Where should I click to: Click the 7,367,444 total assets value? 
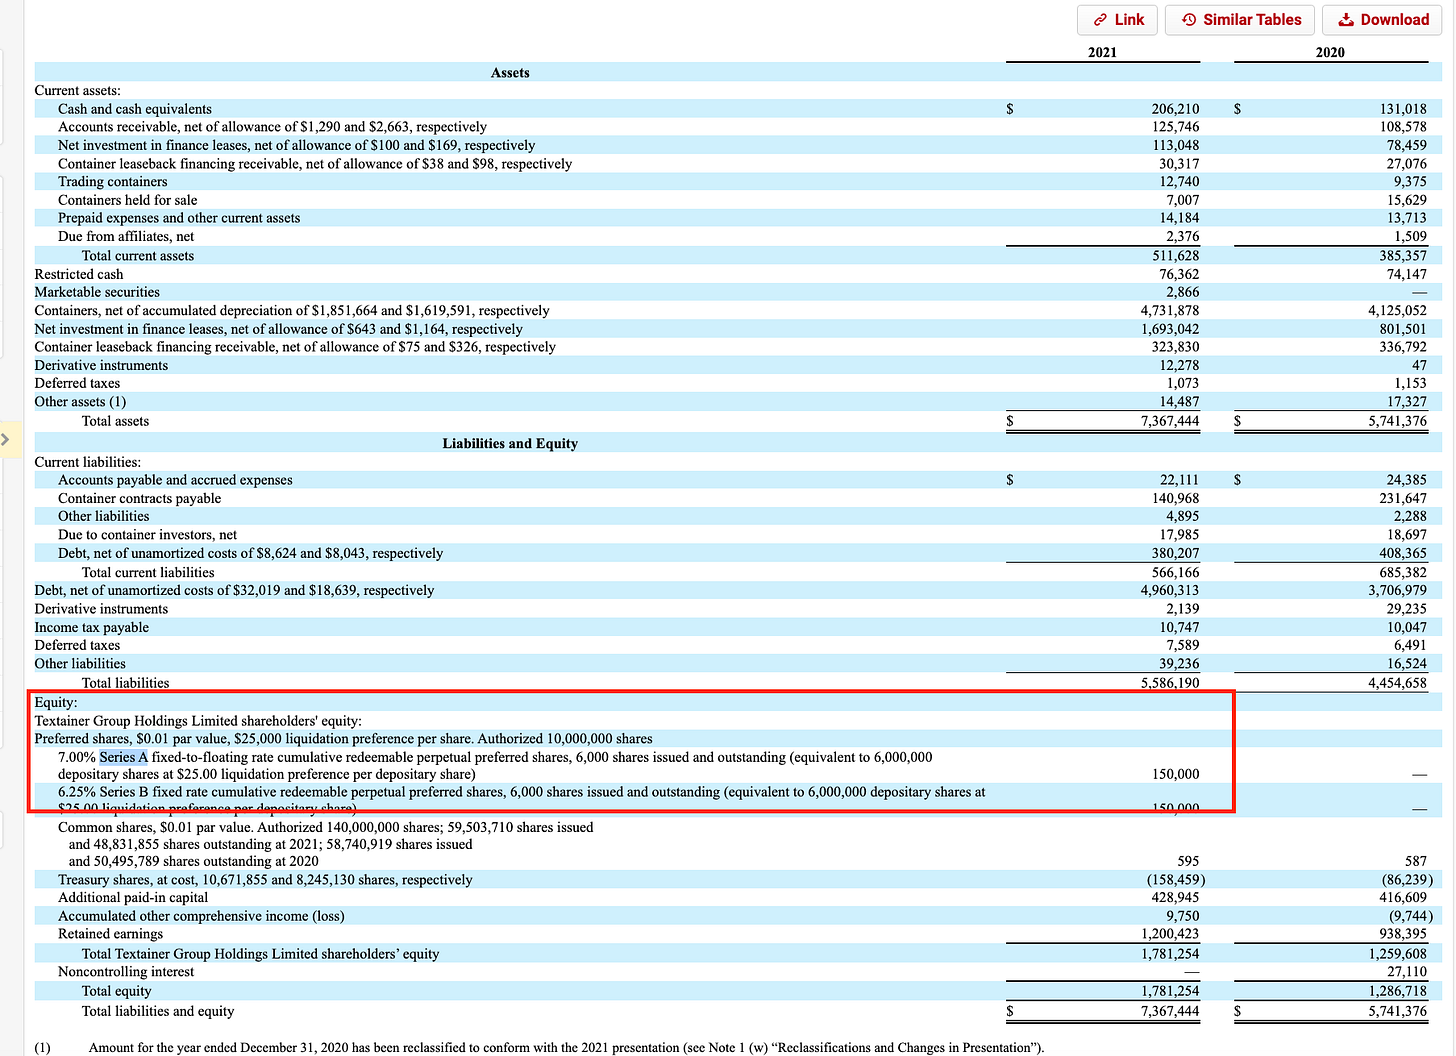tap(1170, 421)
